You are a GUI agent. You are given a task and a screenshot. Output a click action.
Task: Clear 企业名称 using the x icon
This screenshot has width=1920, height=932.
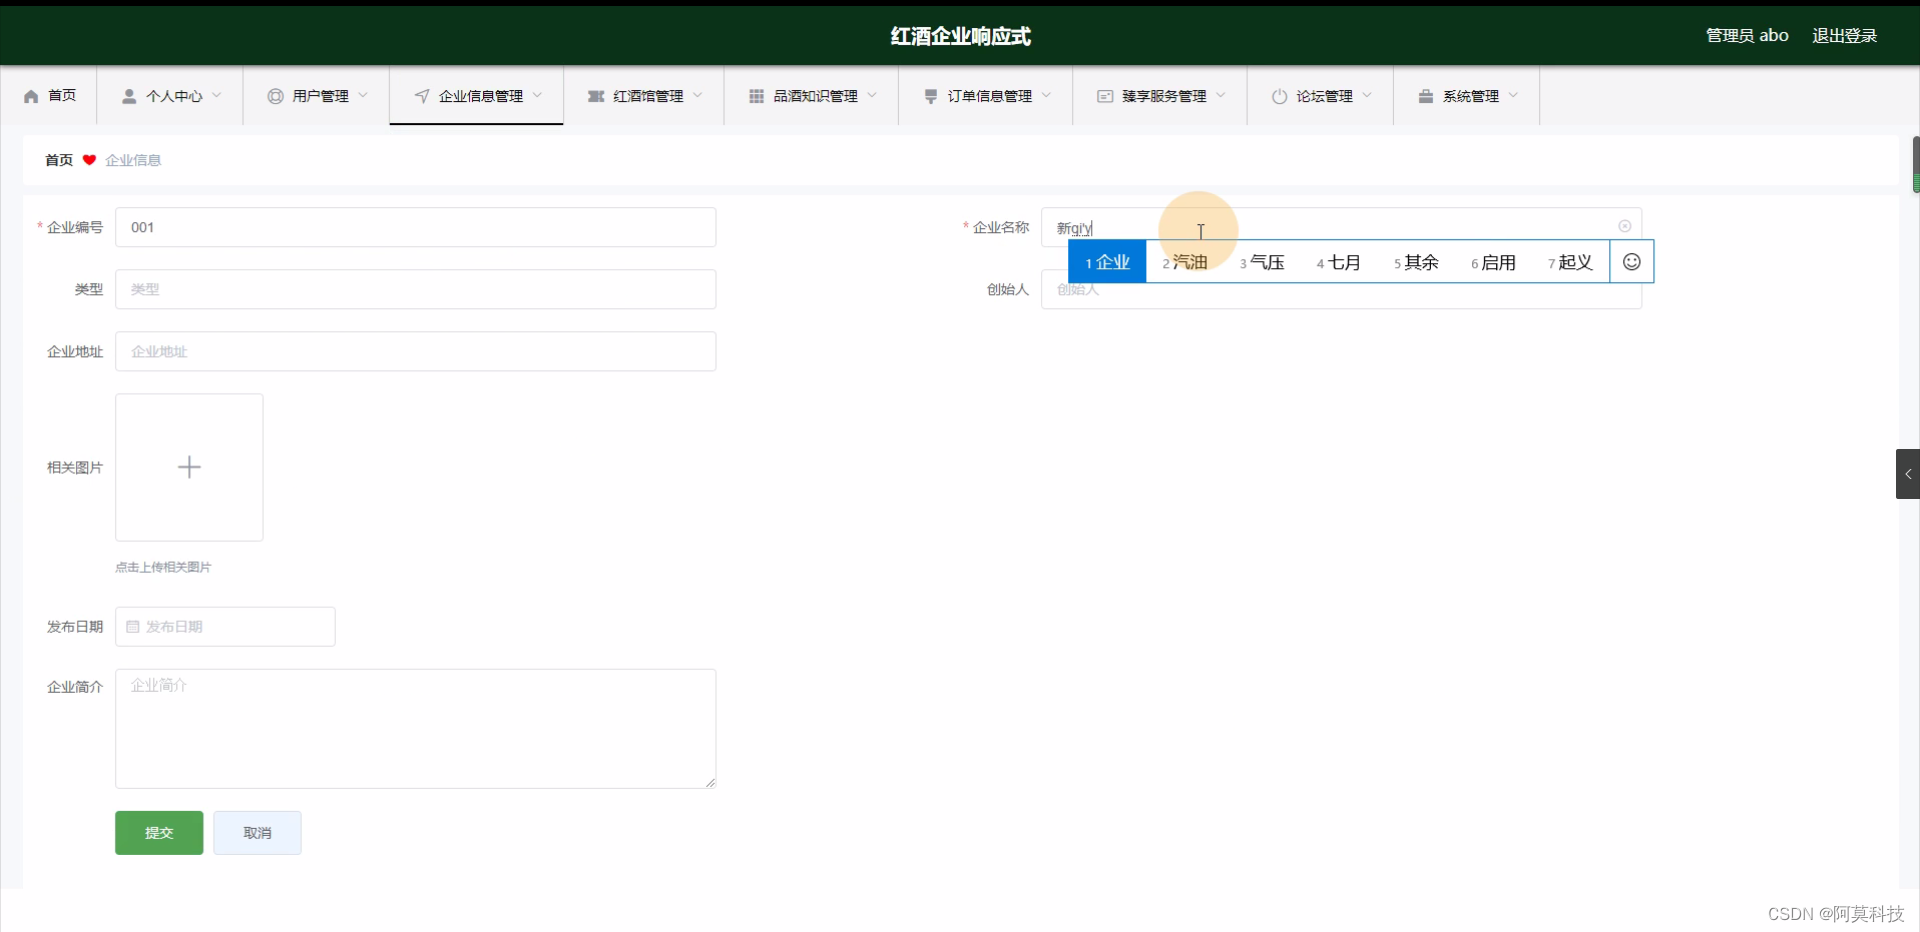click(x=1625, y=225)
